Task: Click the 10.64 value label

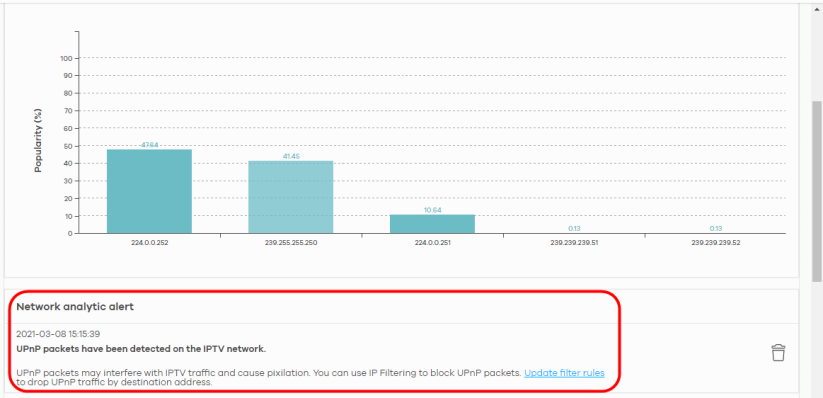Action: click(x=432, y=210)
